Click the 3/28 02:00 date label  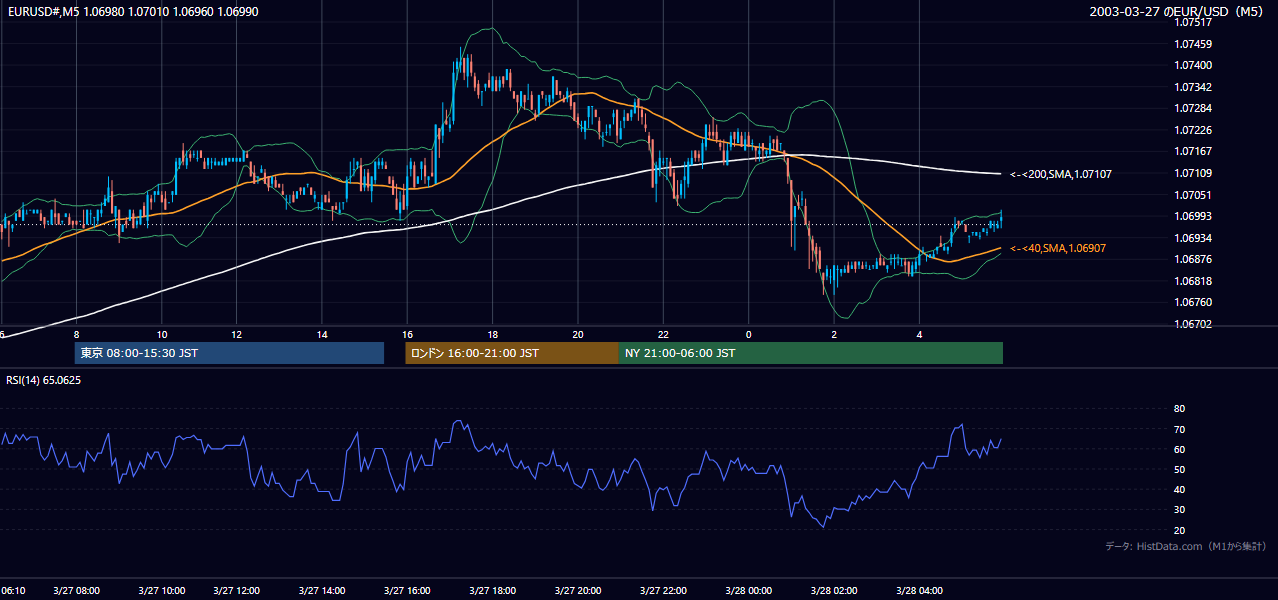click(x=834, y=591)
